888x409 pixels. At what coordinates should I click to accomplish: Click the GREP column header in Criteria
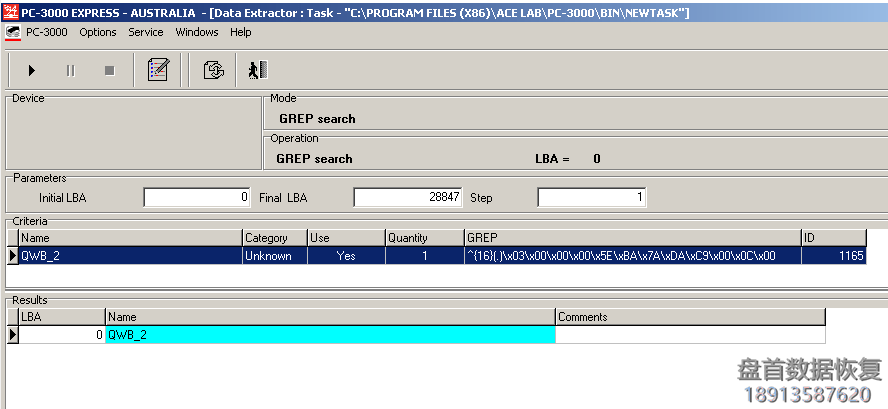[632, 238]
